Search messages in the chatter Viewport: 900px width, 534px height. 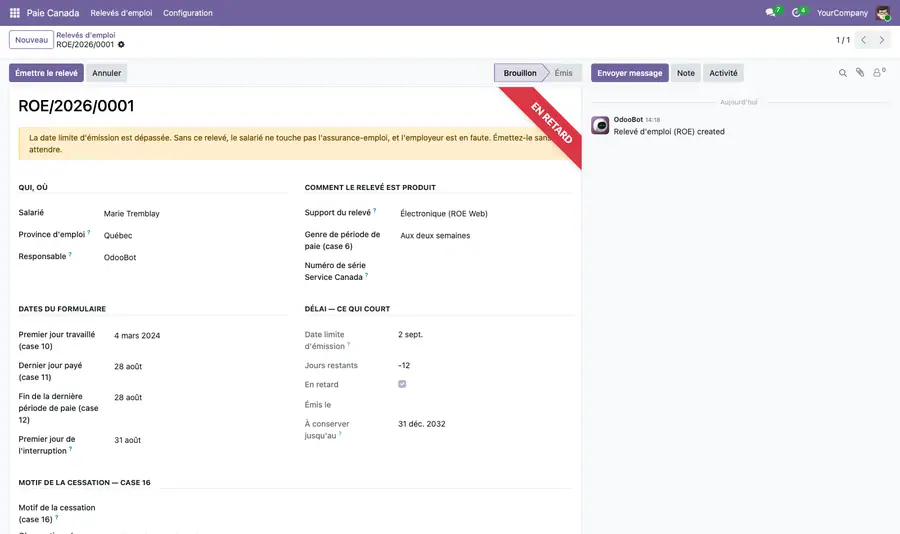(x=843, y=73)
